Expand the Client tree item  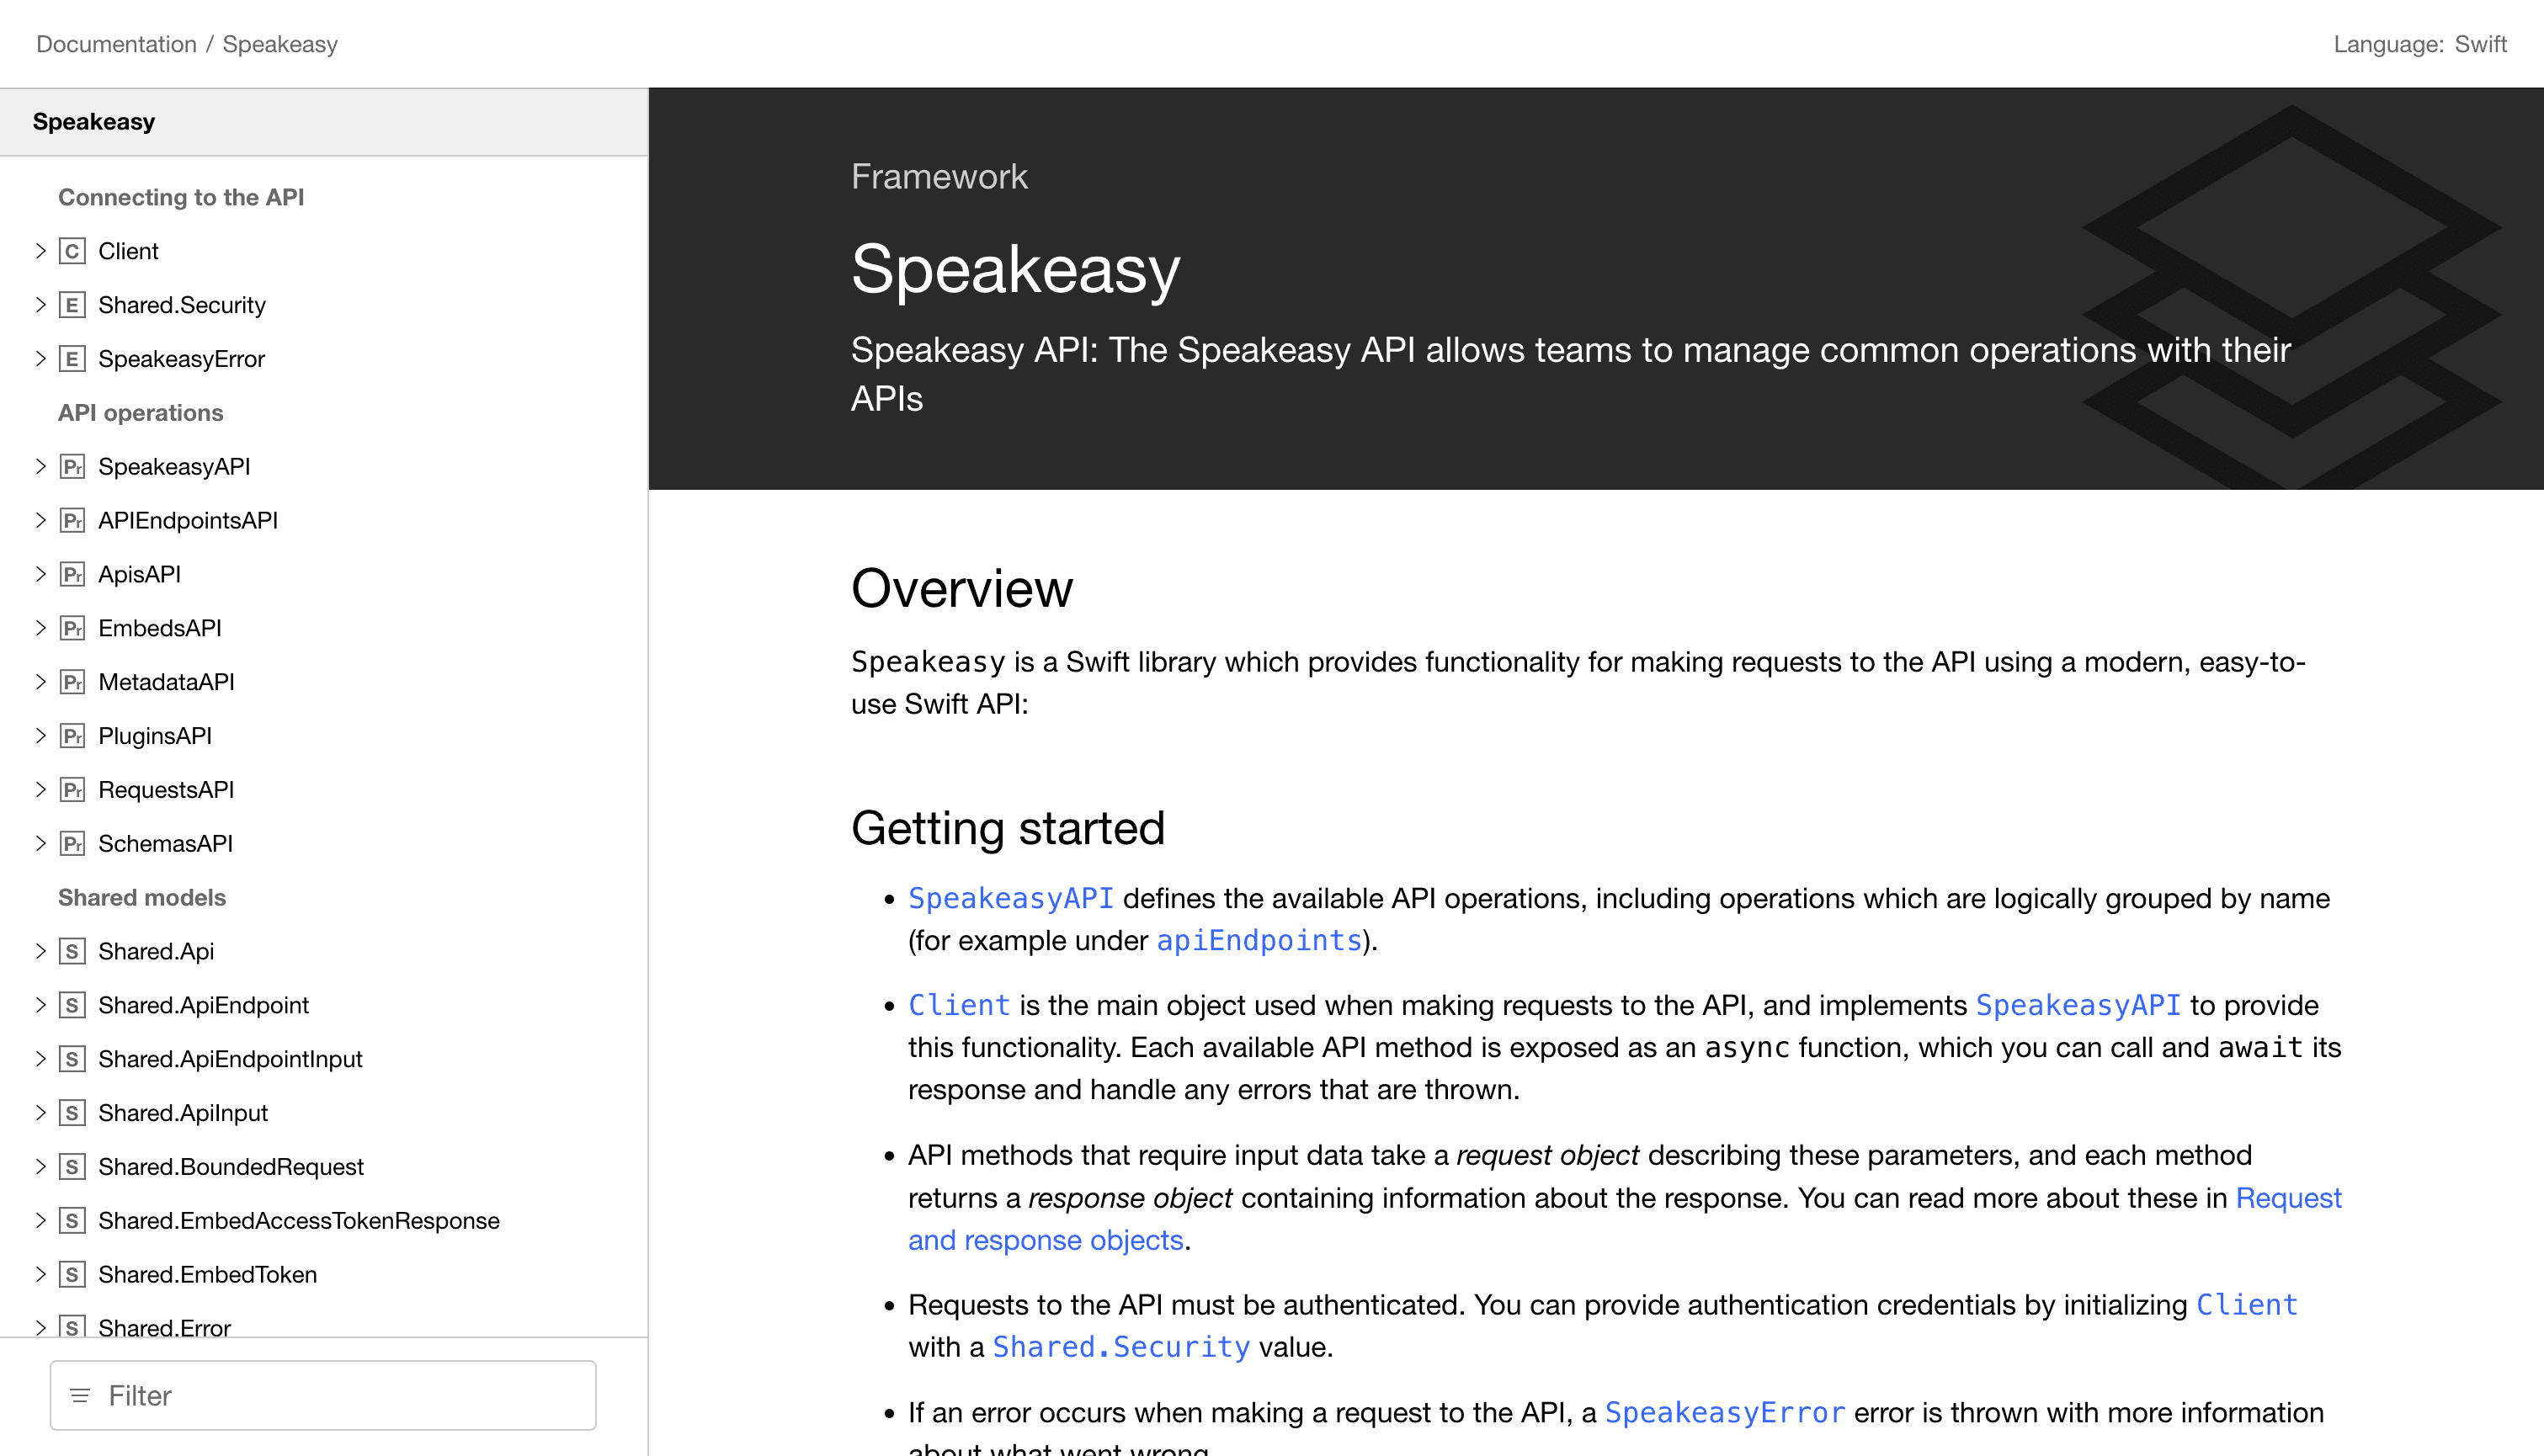coord(37,252)
